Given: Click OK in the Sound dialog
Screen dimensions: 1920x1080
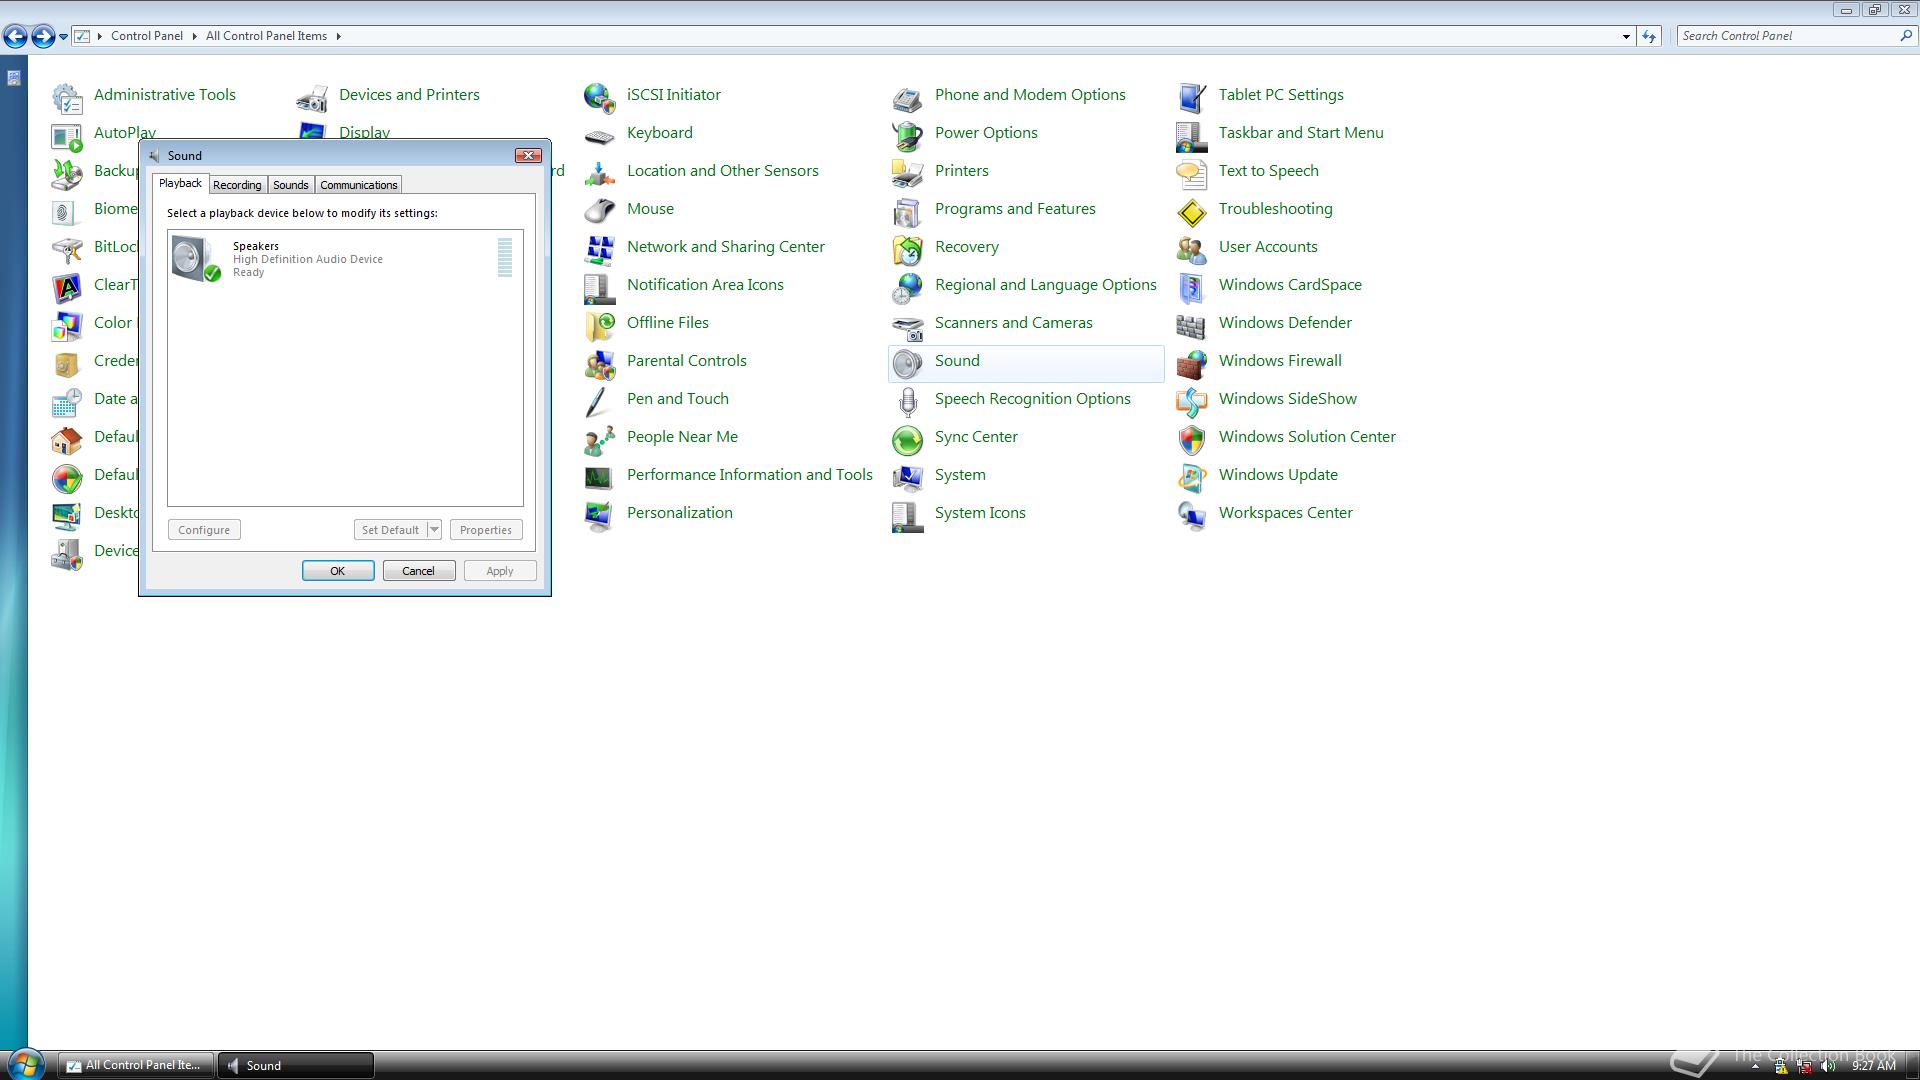Looking at the screenshot, I should click(338, 571).
